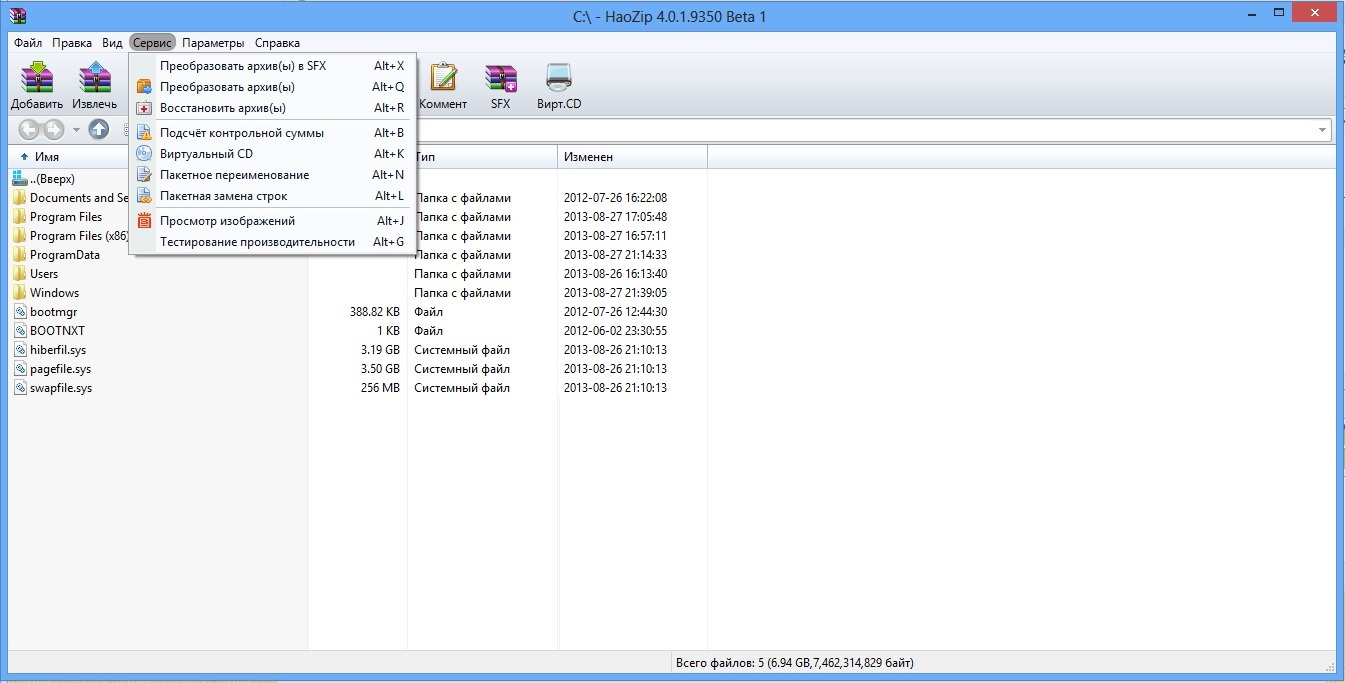Click the 3.19 GB size cell
Screen dimensions: 1345x683
coord(380,350)
